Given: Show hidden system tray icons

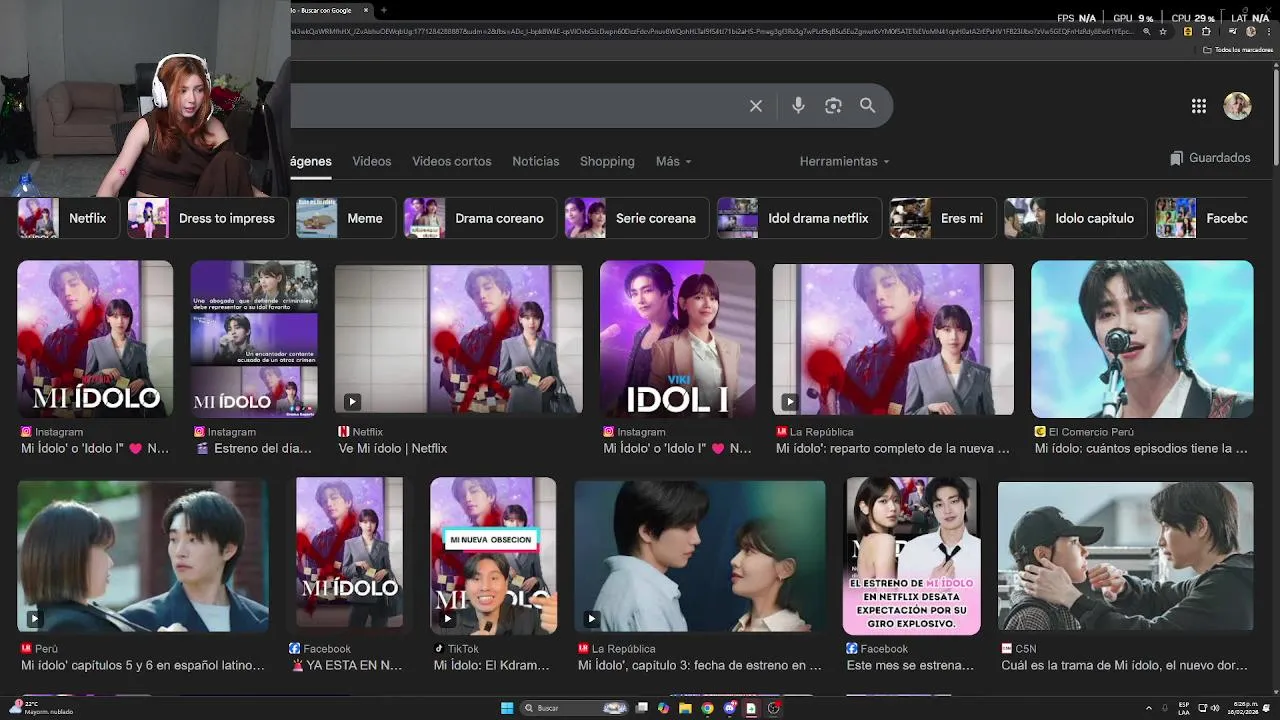Looking at the screenshot, I should click(x=1149, y=708).
